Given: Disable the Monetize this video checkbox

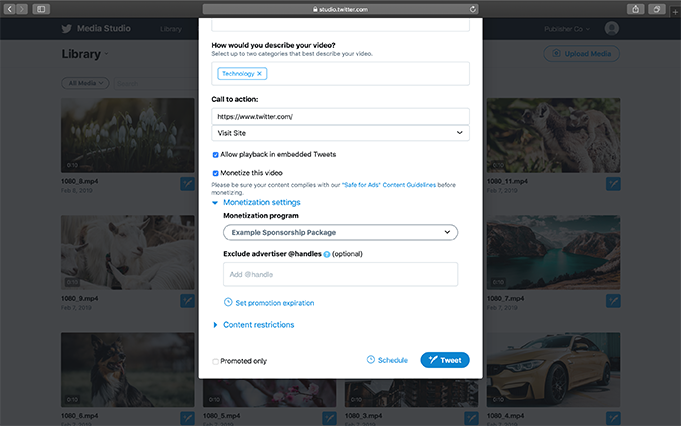Looking at the screenshot, I should tap(216, 173).
